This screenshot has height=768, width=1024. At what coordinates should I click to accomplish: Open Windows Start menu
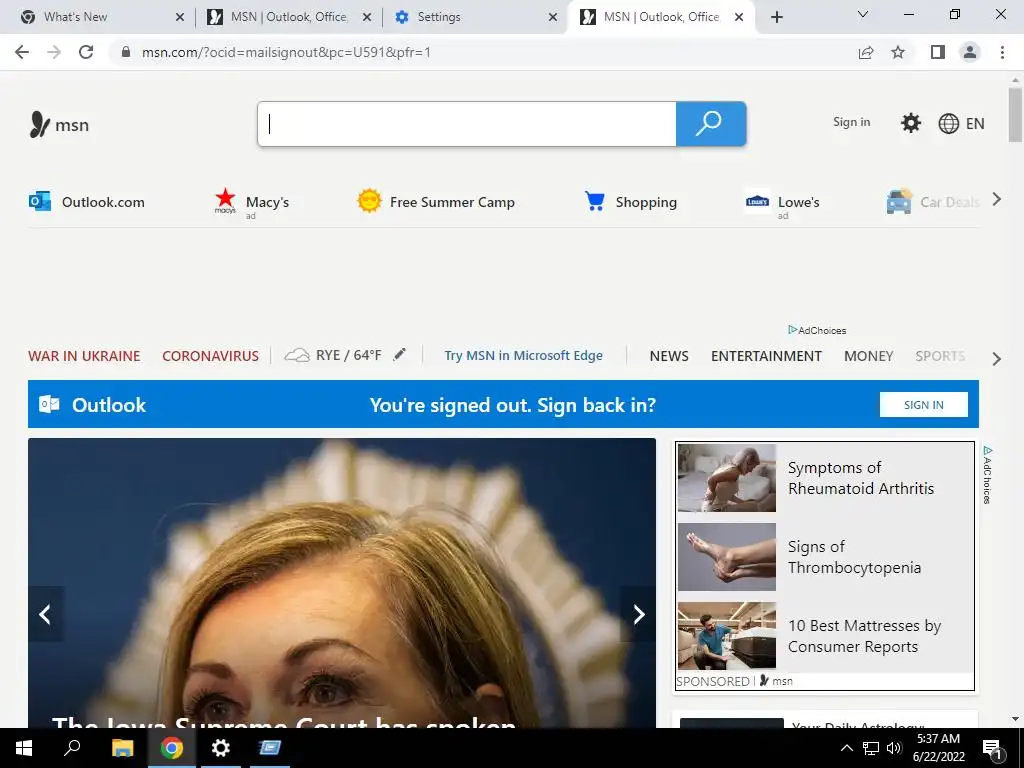coord(24,748)
